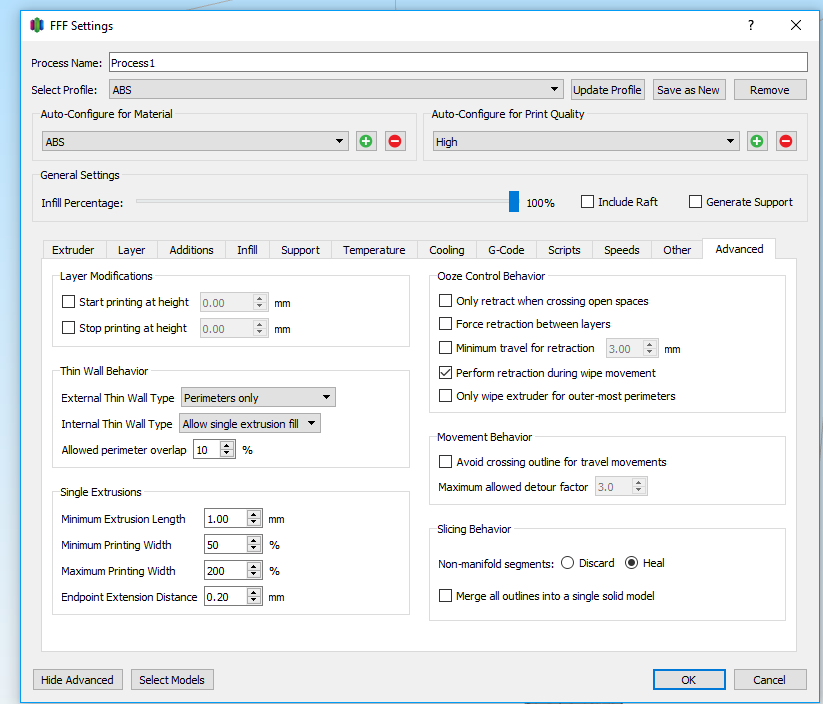The image size is (823, 704).
Task: Check Start printing at height
Action: pos(68,301)
